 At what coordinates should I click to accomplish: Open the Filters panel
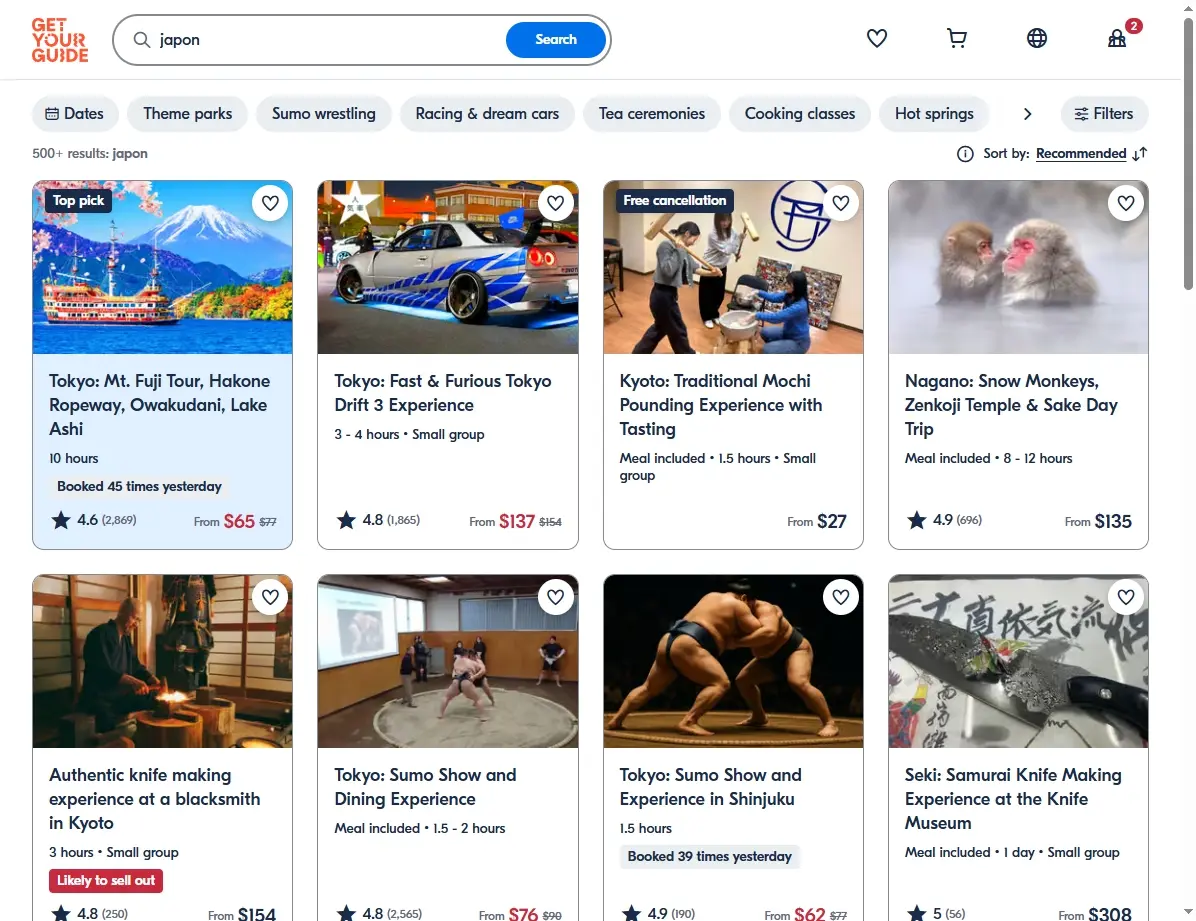click(x=1104, y=114)
